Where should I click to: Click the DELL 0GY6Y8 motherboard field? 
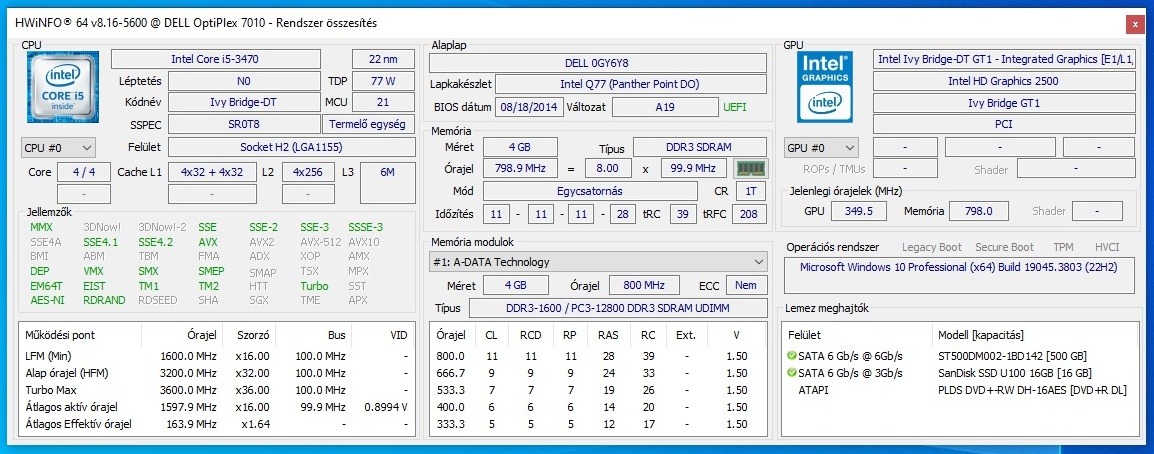coord(597,63)
